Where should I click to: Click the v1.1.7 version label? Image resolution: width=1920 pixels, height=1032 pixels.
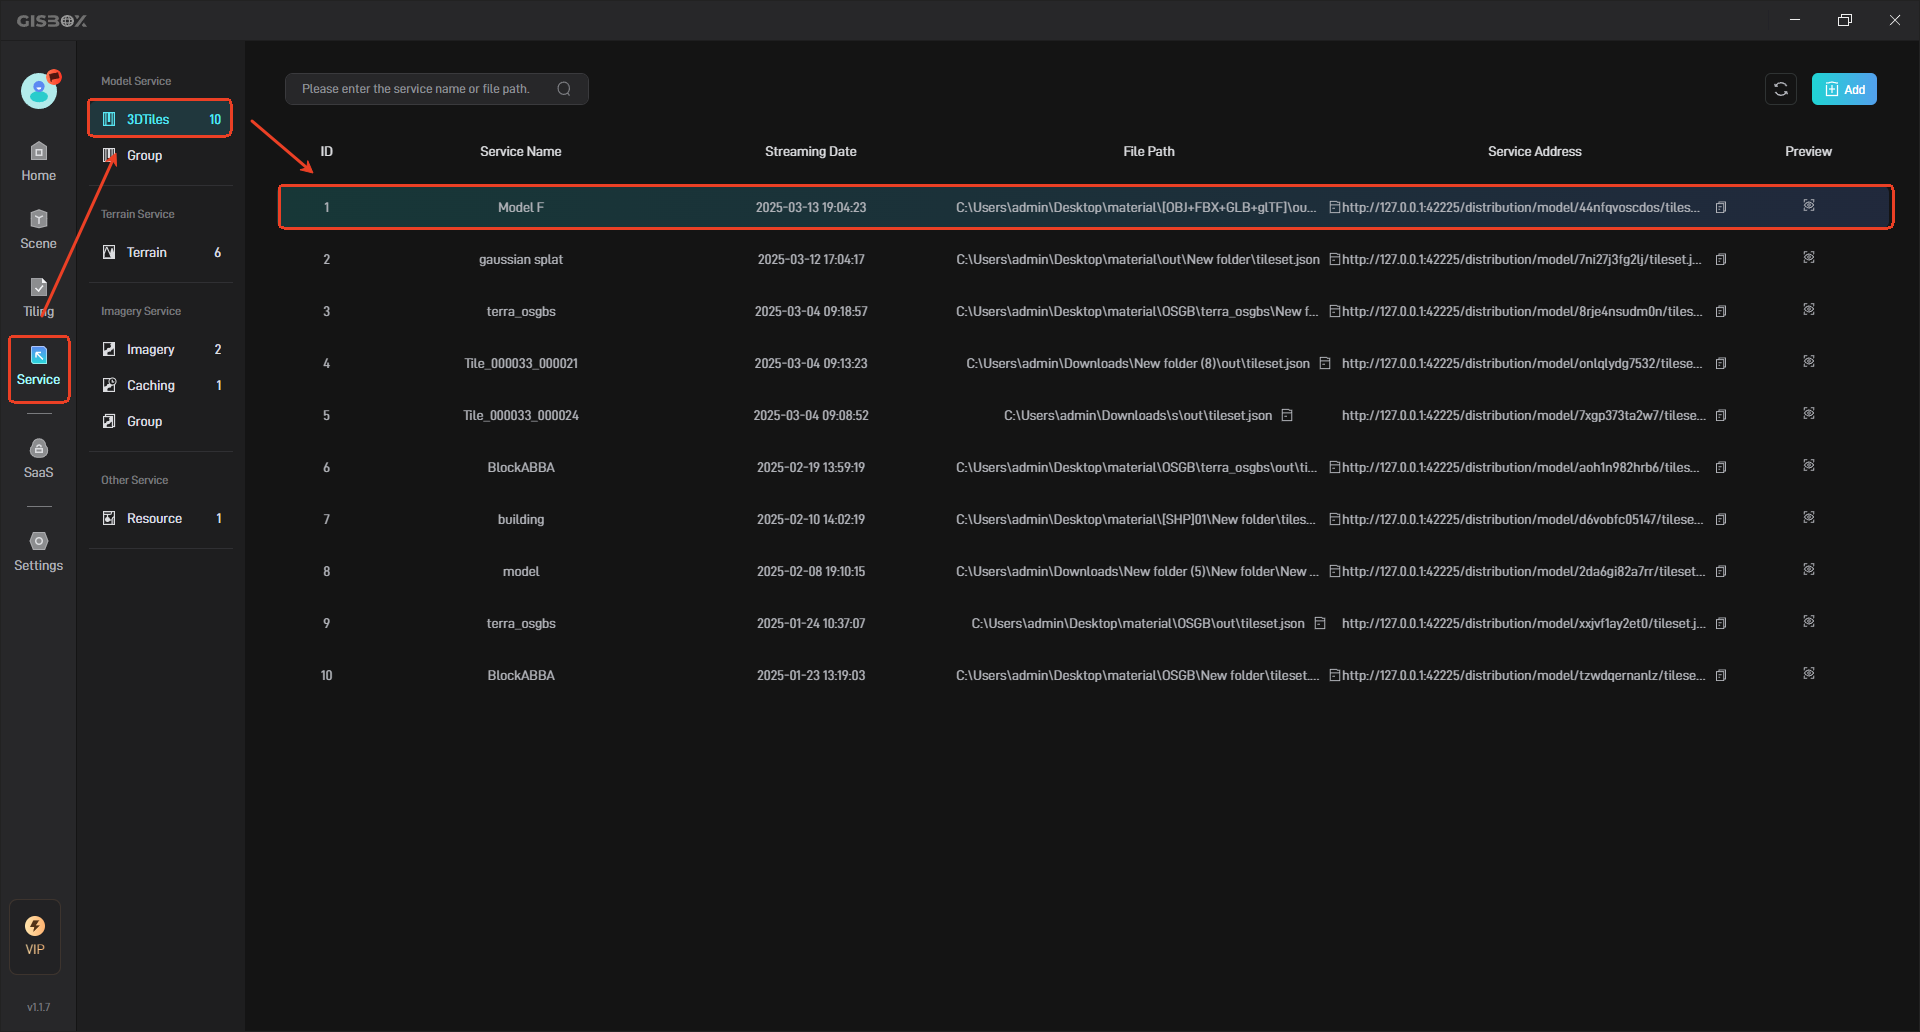39,1008
